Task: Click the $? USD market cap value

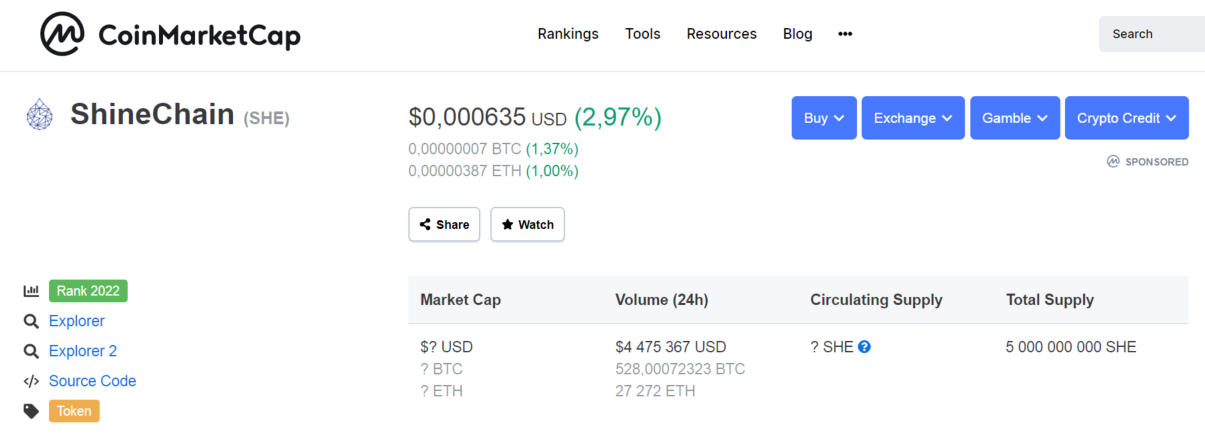Action: pyautogui.click(x=446, y=347)
